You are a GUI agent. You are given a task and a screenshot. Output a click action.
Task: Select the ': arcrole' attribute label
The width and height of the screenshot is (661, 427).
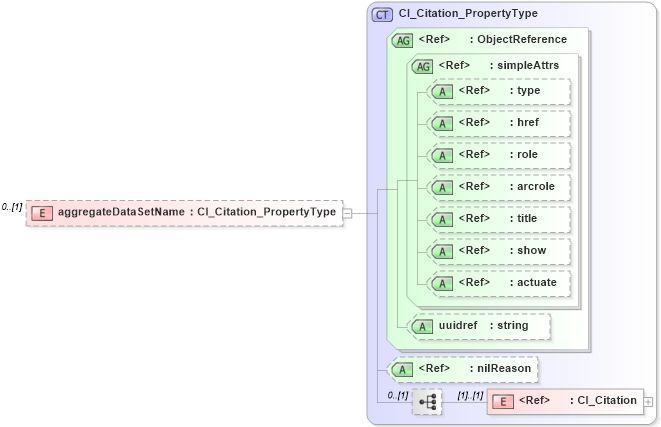click(532, 186)
